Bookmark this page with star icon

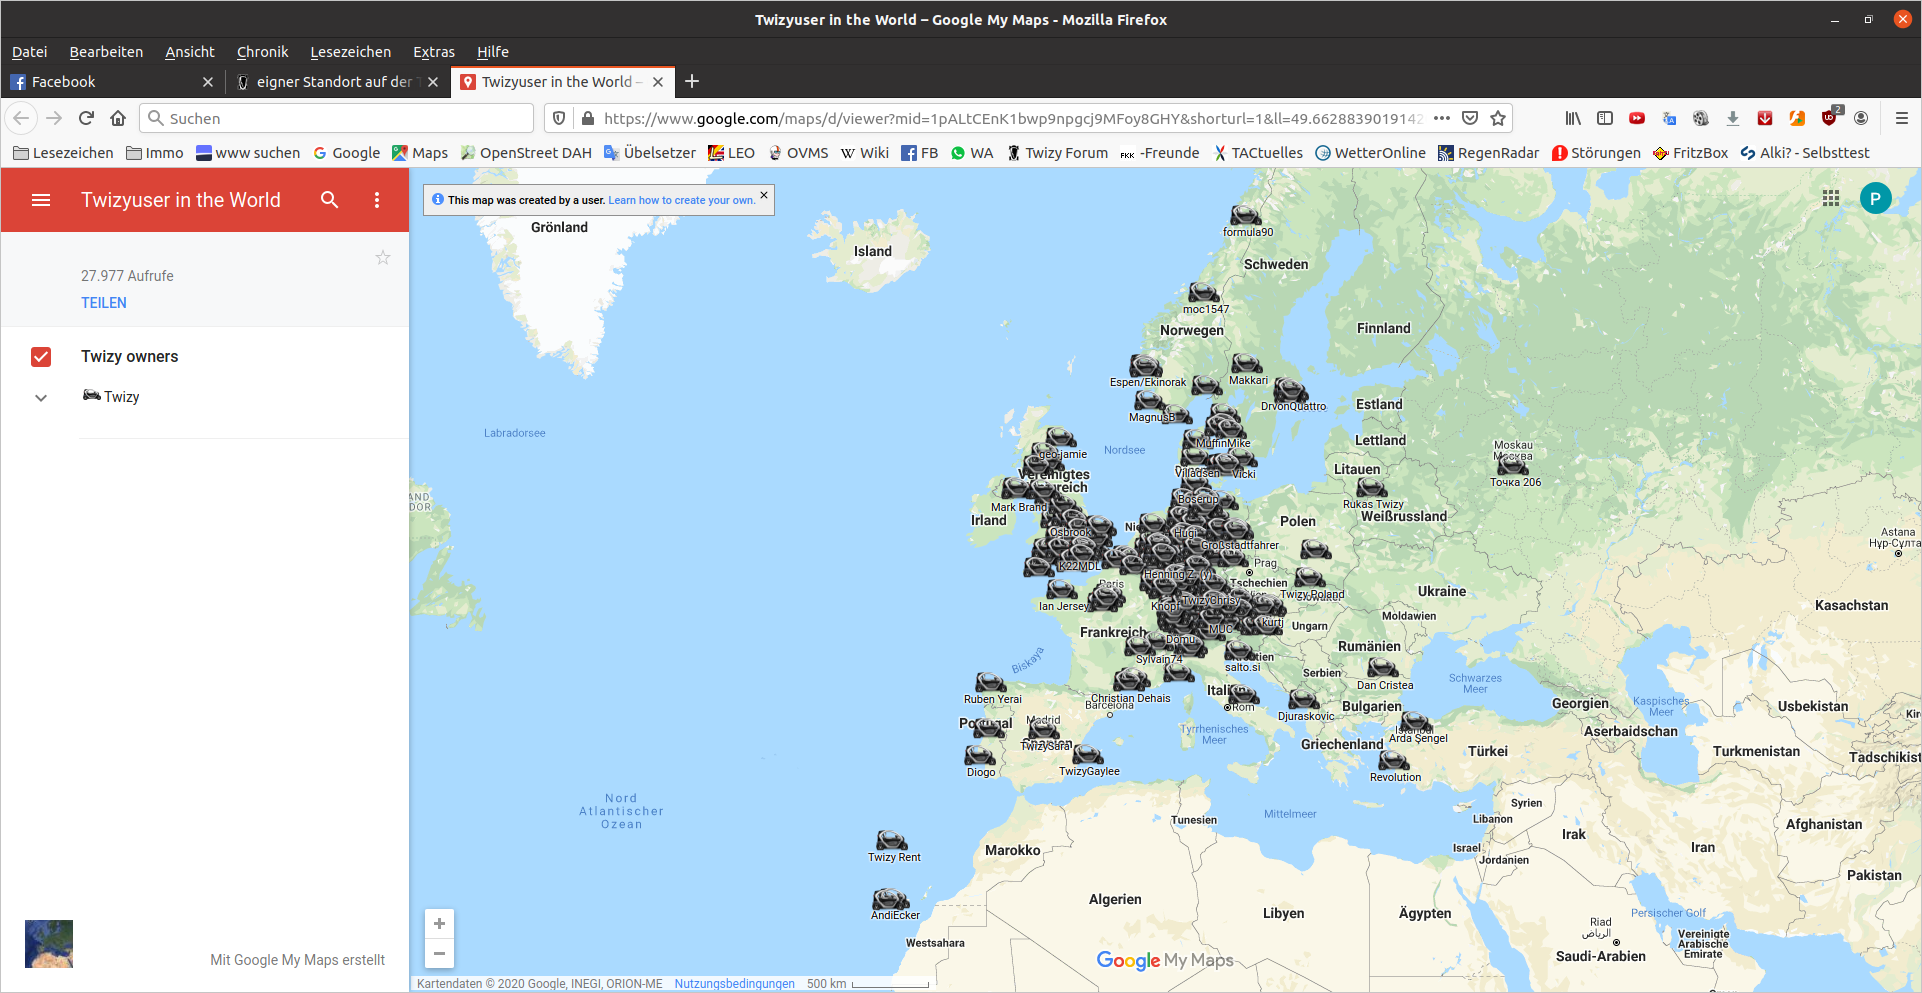[1498, 119]
